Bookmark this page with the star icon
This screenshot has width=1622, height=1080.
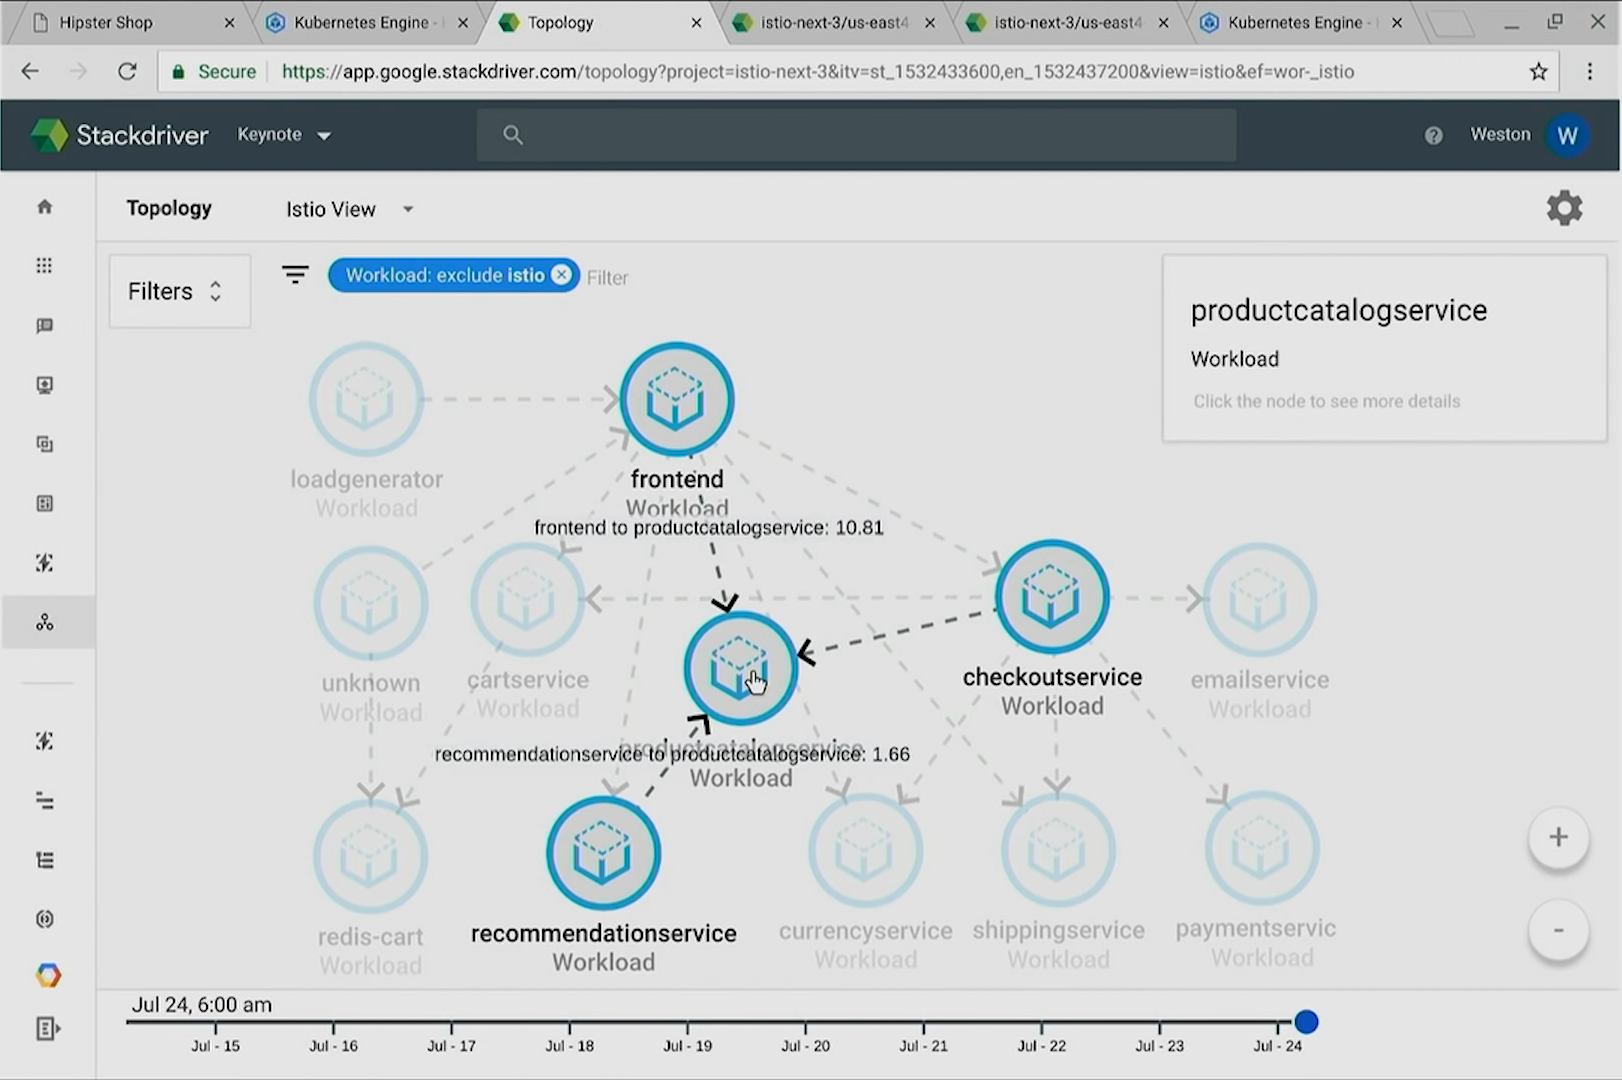(1538, 72)
